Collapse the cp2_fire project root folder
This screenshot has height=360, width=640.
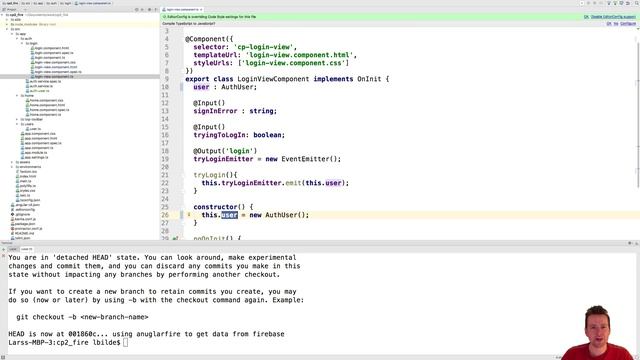click(x=3, y=15)
